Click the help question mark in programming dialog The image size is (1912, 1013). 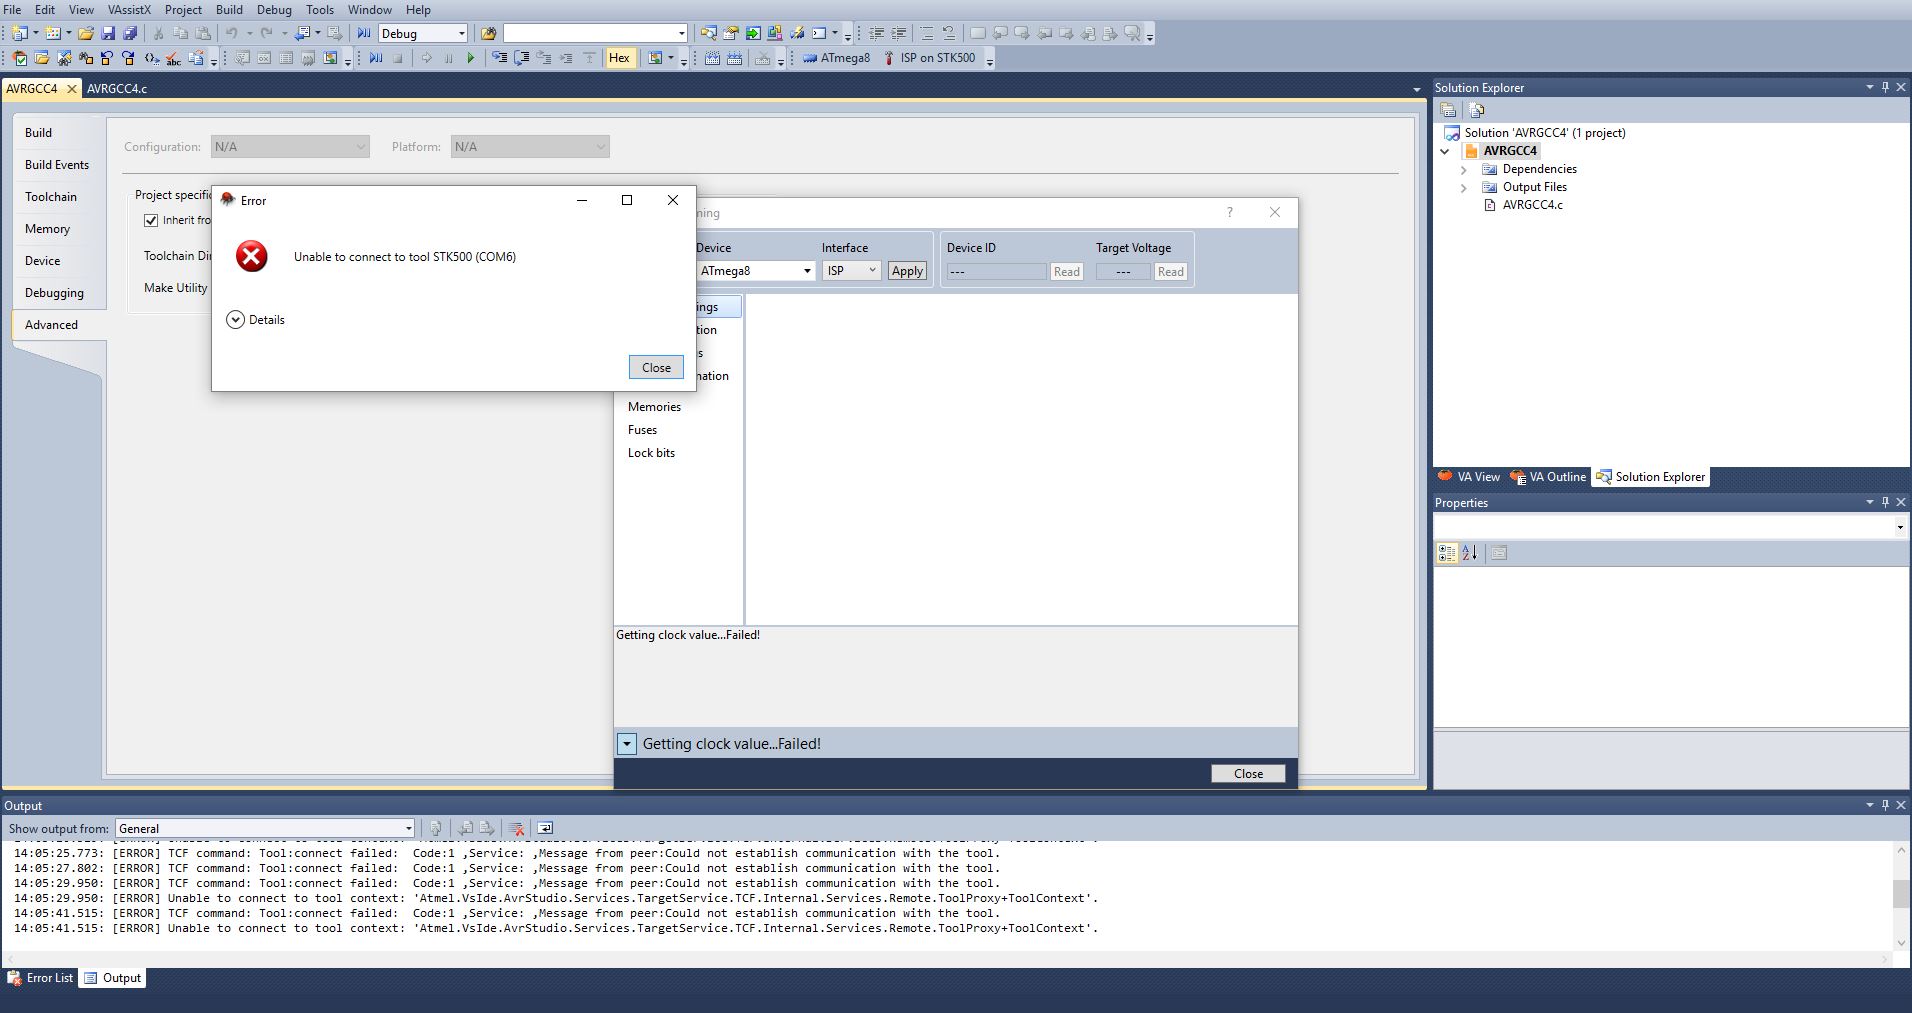click(1230, 212)
